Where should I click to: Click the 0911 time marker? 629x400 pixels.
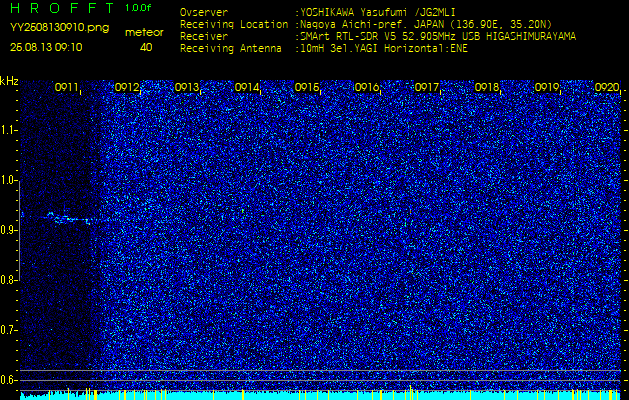tap(67, 87)
